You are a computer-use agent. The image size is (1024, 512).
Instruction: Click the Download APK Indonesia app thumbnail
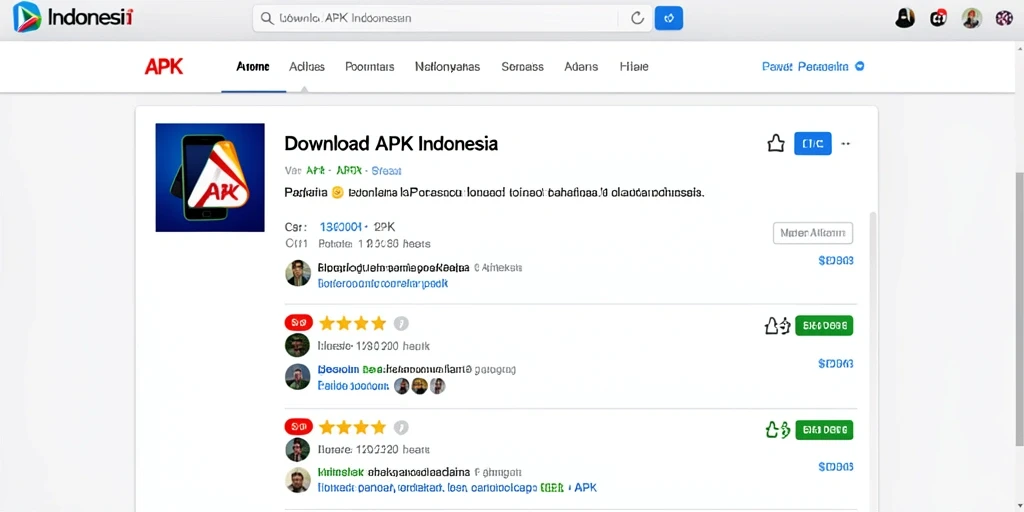tap(210, 178)
